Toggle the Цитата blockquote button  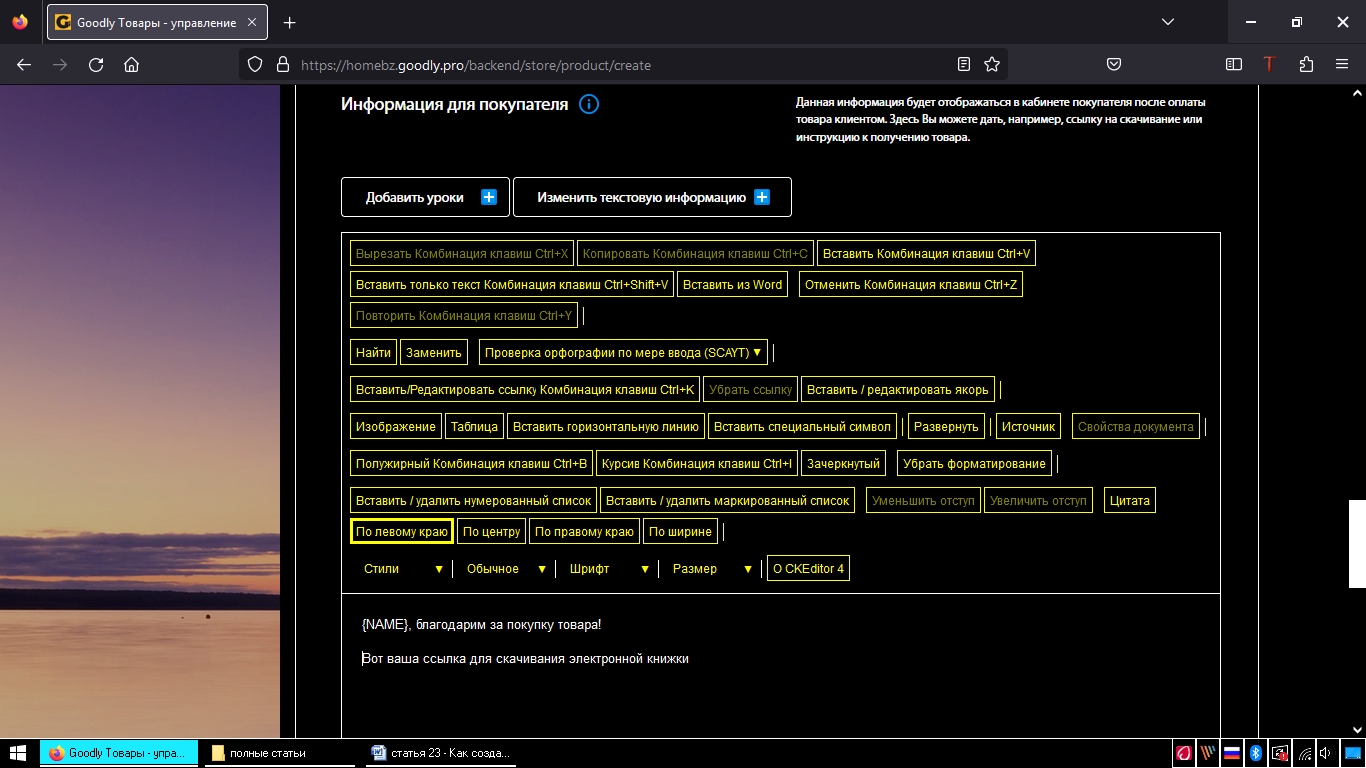pyautogui.click(x=1130, y=501)
